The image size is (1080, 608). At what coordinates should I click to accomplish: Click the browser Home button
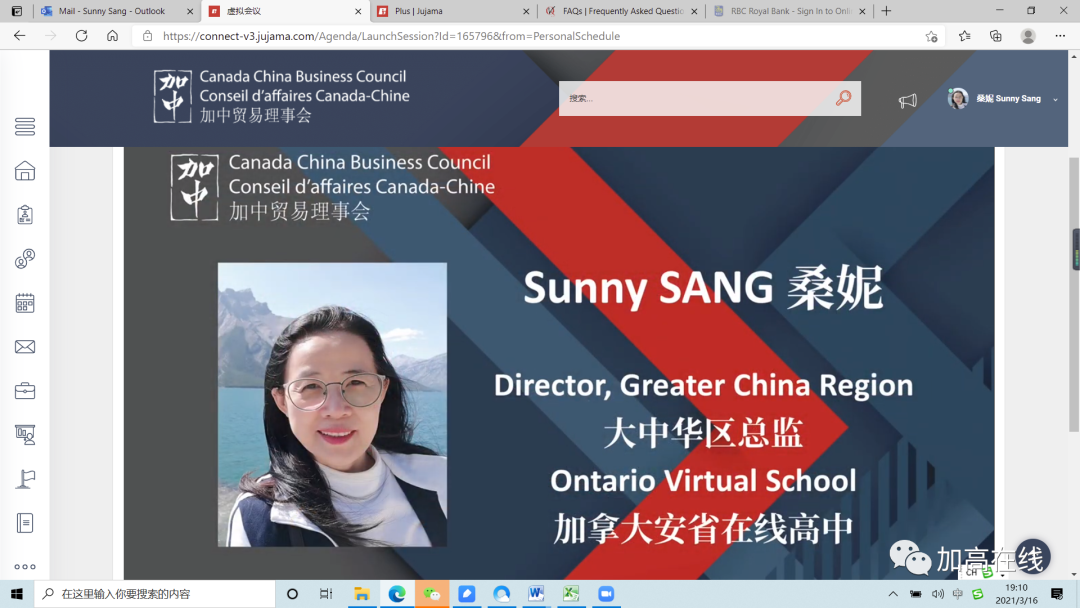coord(112,36)
